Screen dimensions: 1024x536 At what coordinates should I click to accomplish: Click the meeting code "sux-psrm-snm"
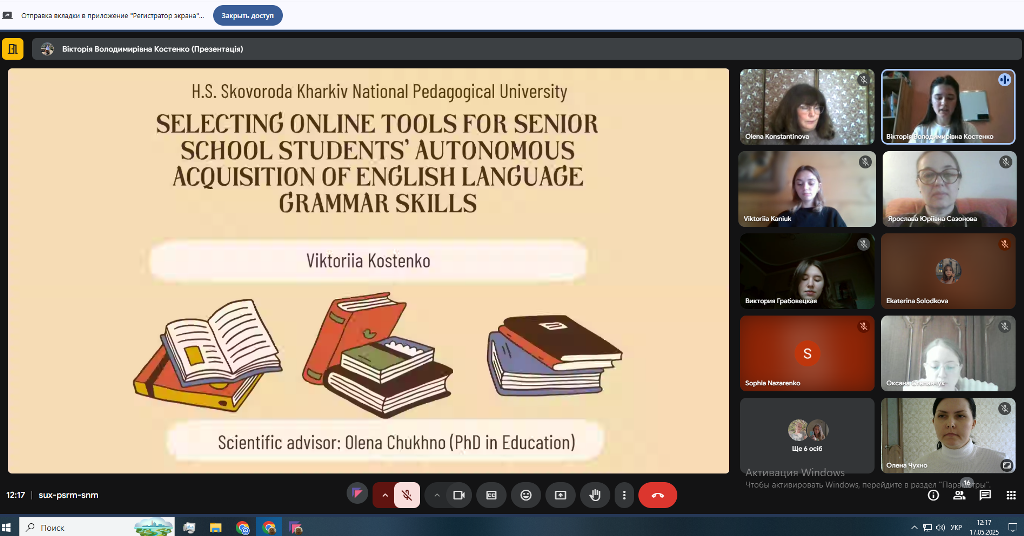[x=69, y=495]
